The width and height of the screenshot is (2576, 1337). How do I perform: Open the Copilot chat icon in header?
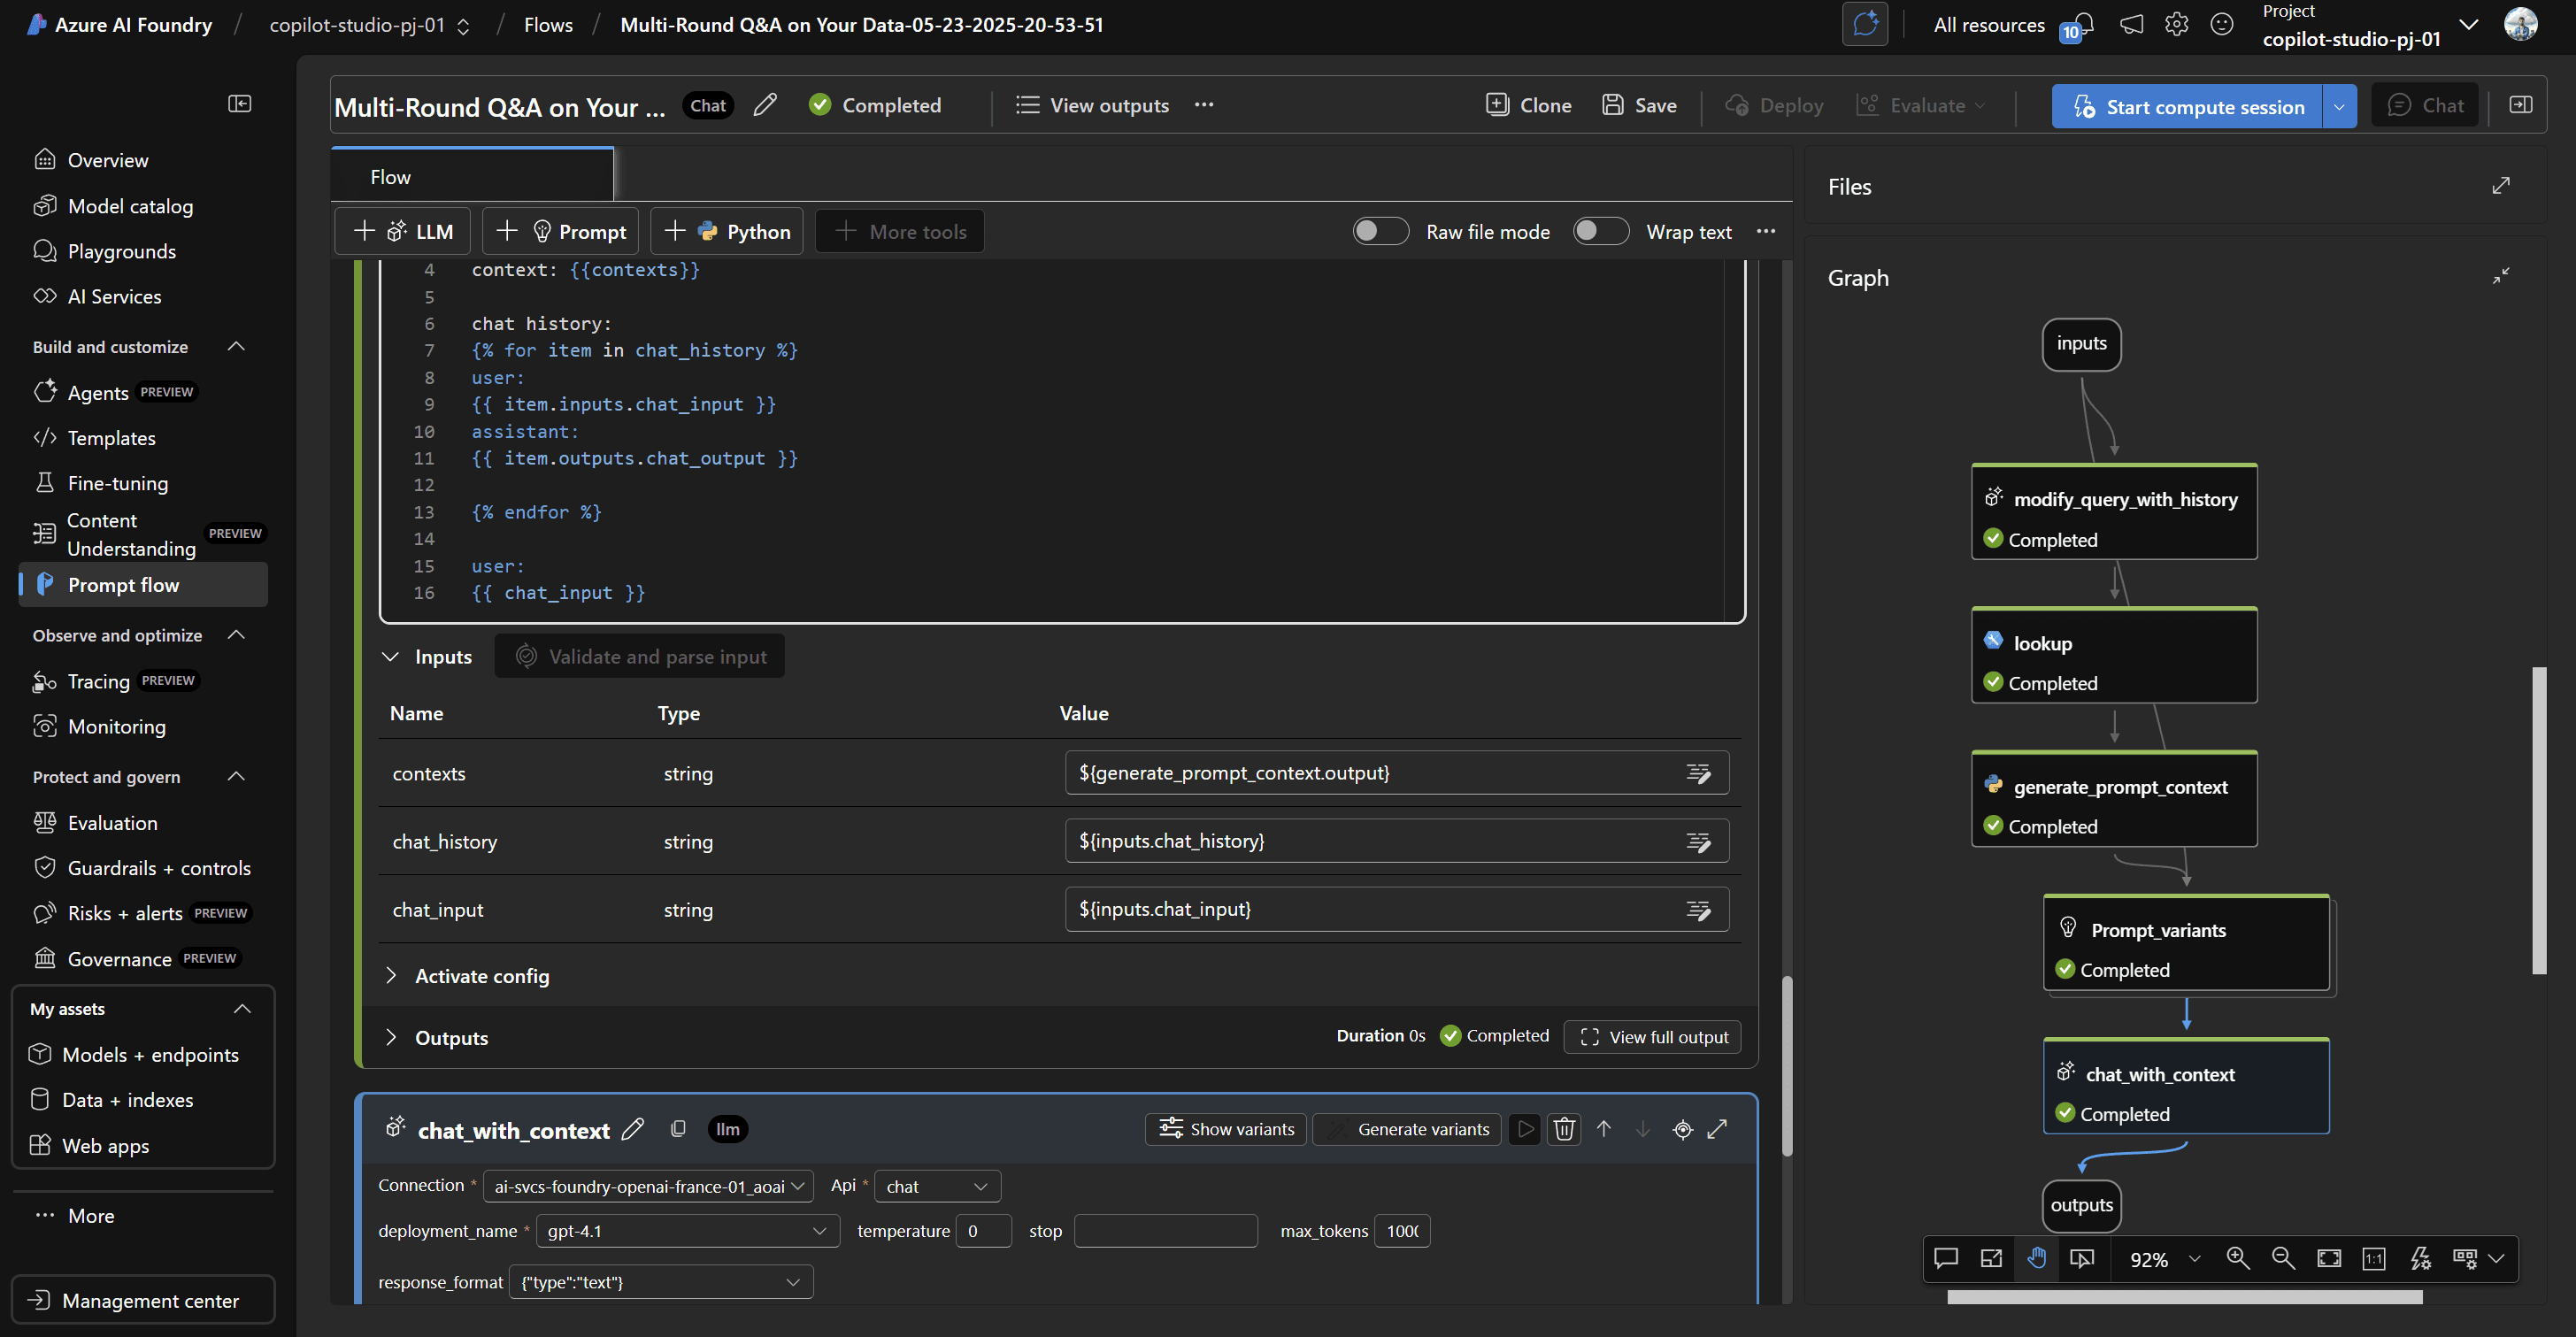(1865, 24)
